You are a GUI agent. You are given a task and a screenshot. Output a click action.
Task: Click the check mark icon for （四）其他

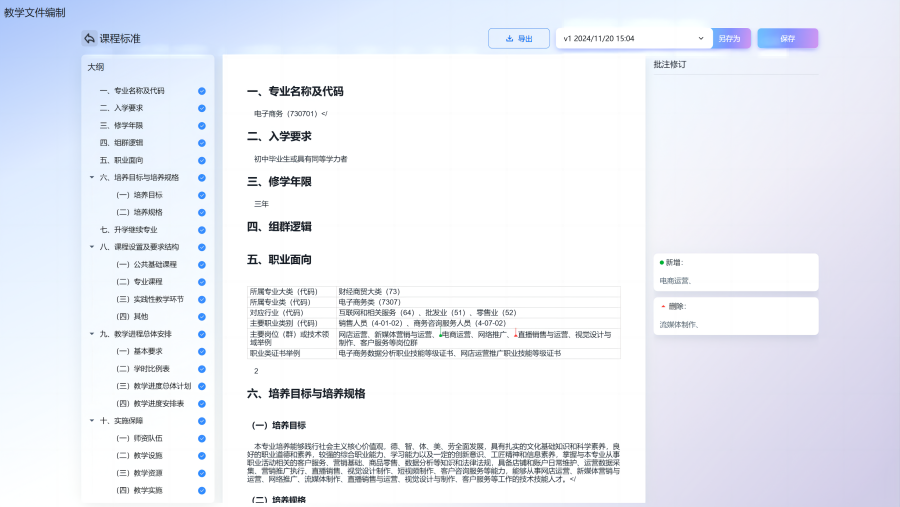click(x=202, y=317)
